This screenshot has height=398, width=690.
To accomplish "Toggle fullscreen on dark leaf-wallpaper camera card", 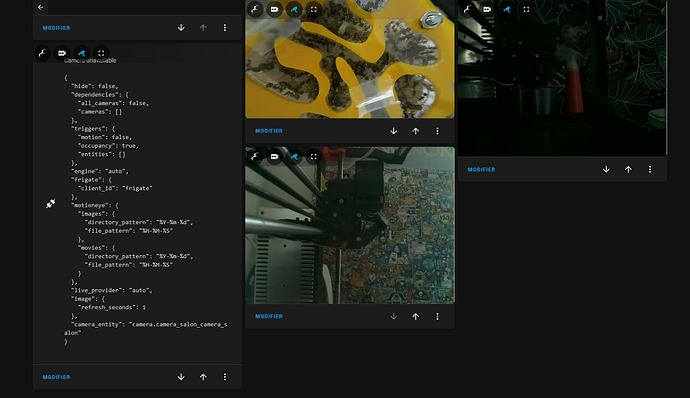I will [526, 9].
